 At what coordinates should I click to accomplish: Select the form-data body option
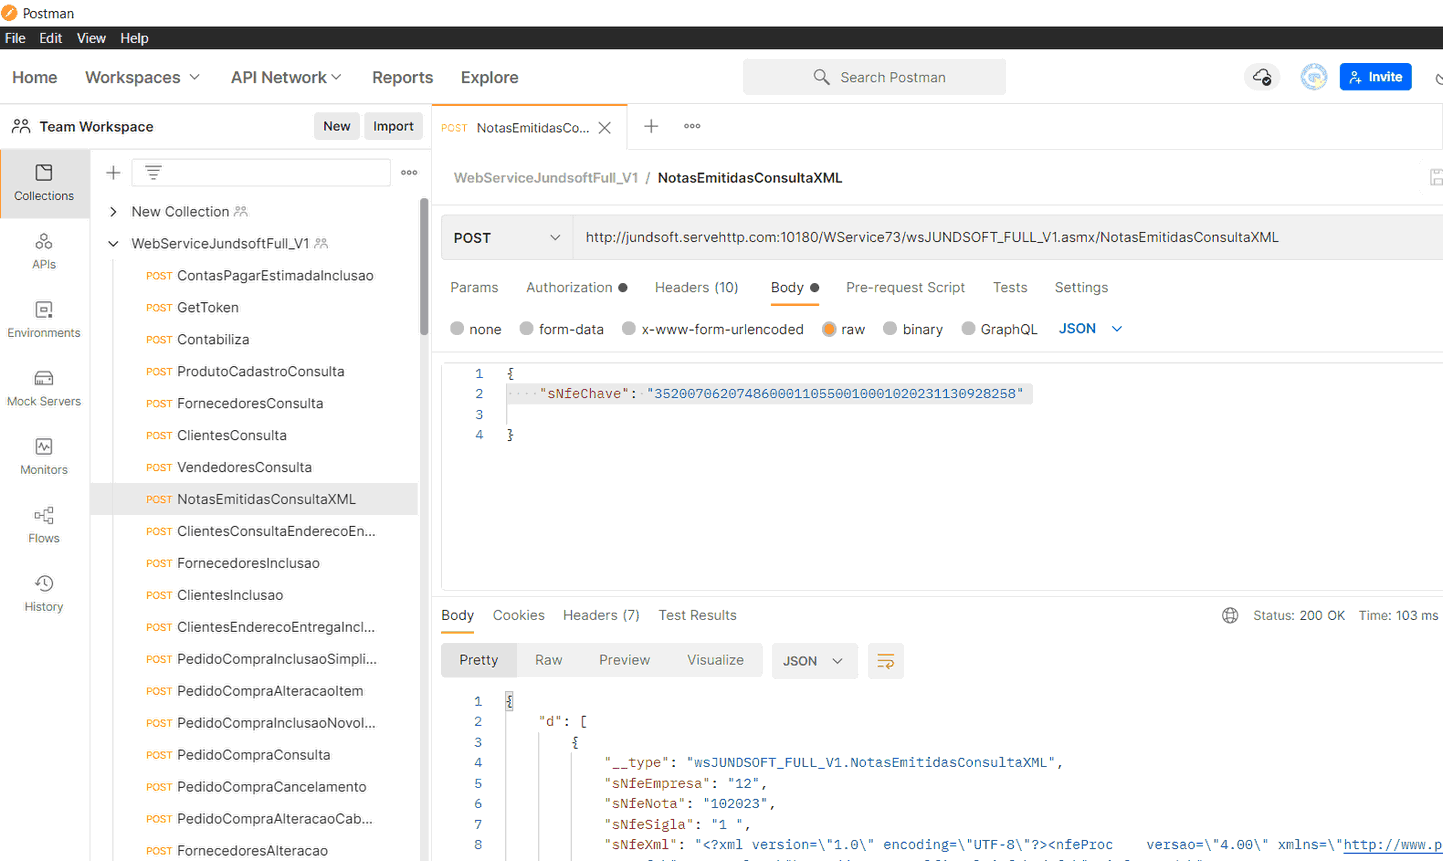[527, 329]
